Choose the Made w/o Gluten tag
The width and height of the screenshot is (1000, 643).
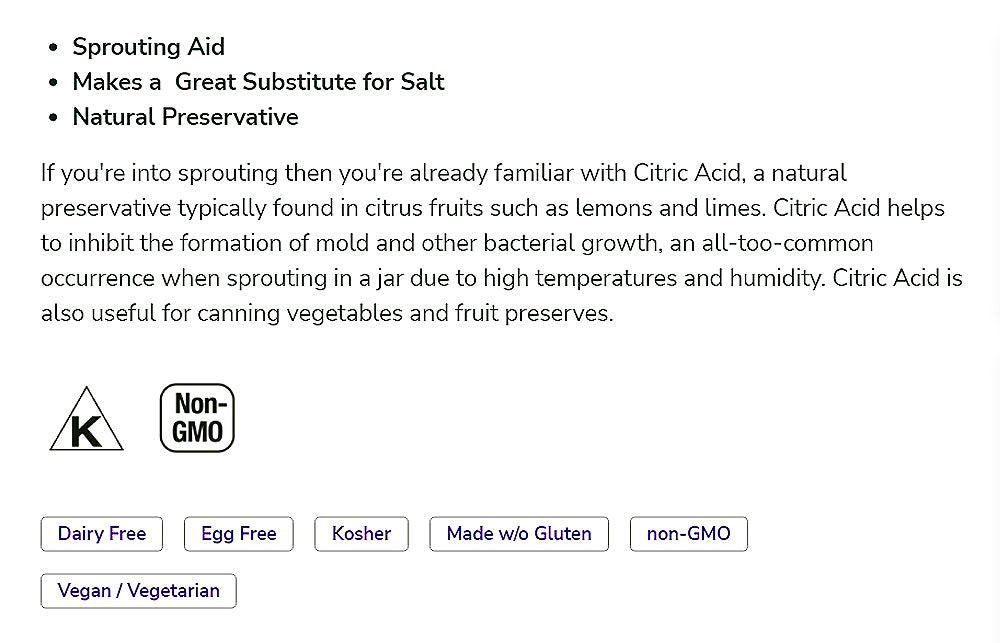(519, 534)
